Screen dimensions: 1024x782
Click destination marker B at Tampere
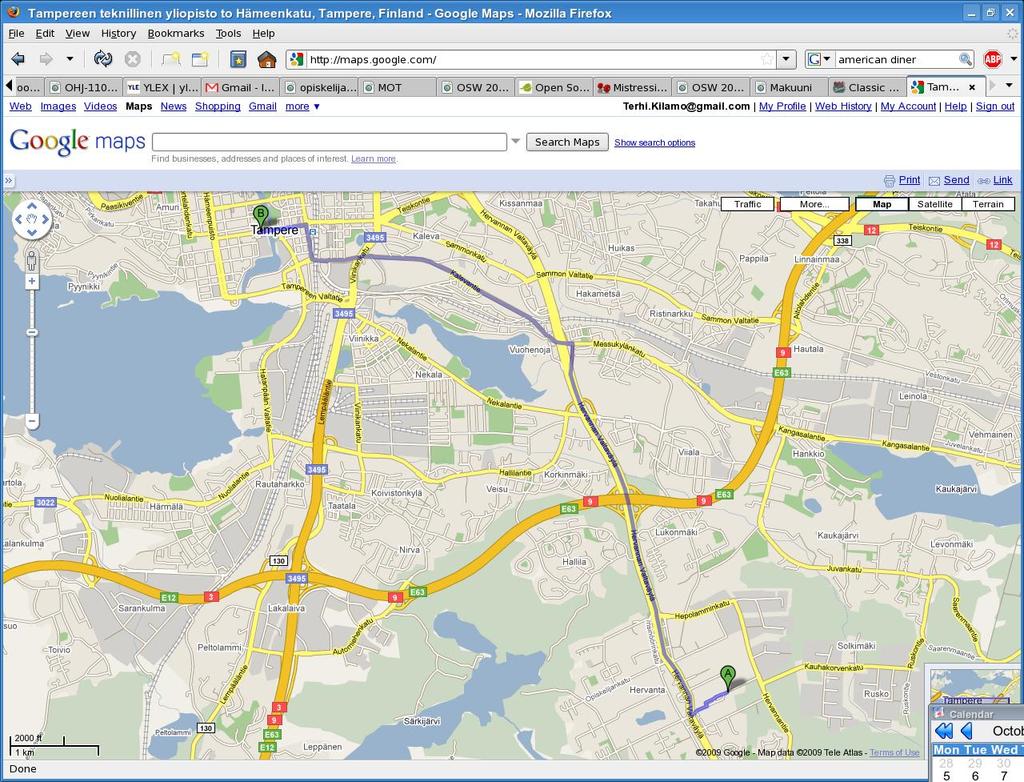pyautogui.click(x=260, y=216)
